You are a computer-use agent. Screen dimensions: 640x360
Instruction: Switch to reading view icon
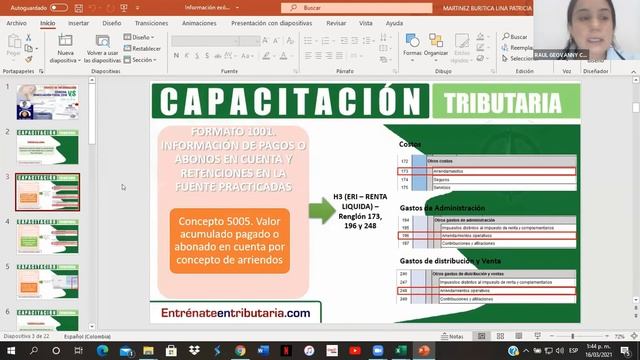519,336
